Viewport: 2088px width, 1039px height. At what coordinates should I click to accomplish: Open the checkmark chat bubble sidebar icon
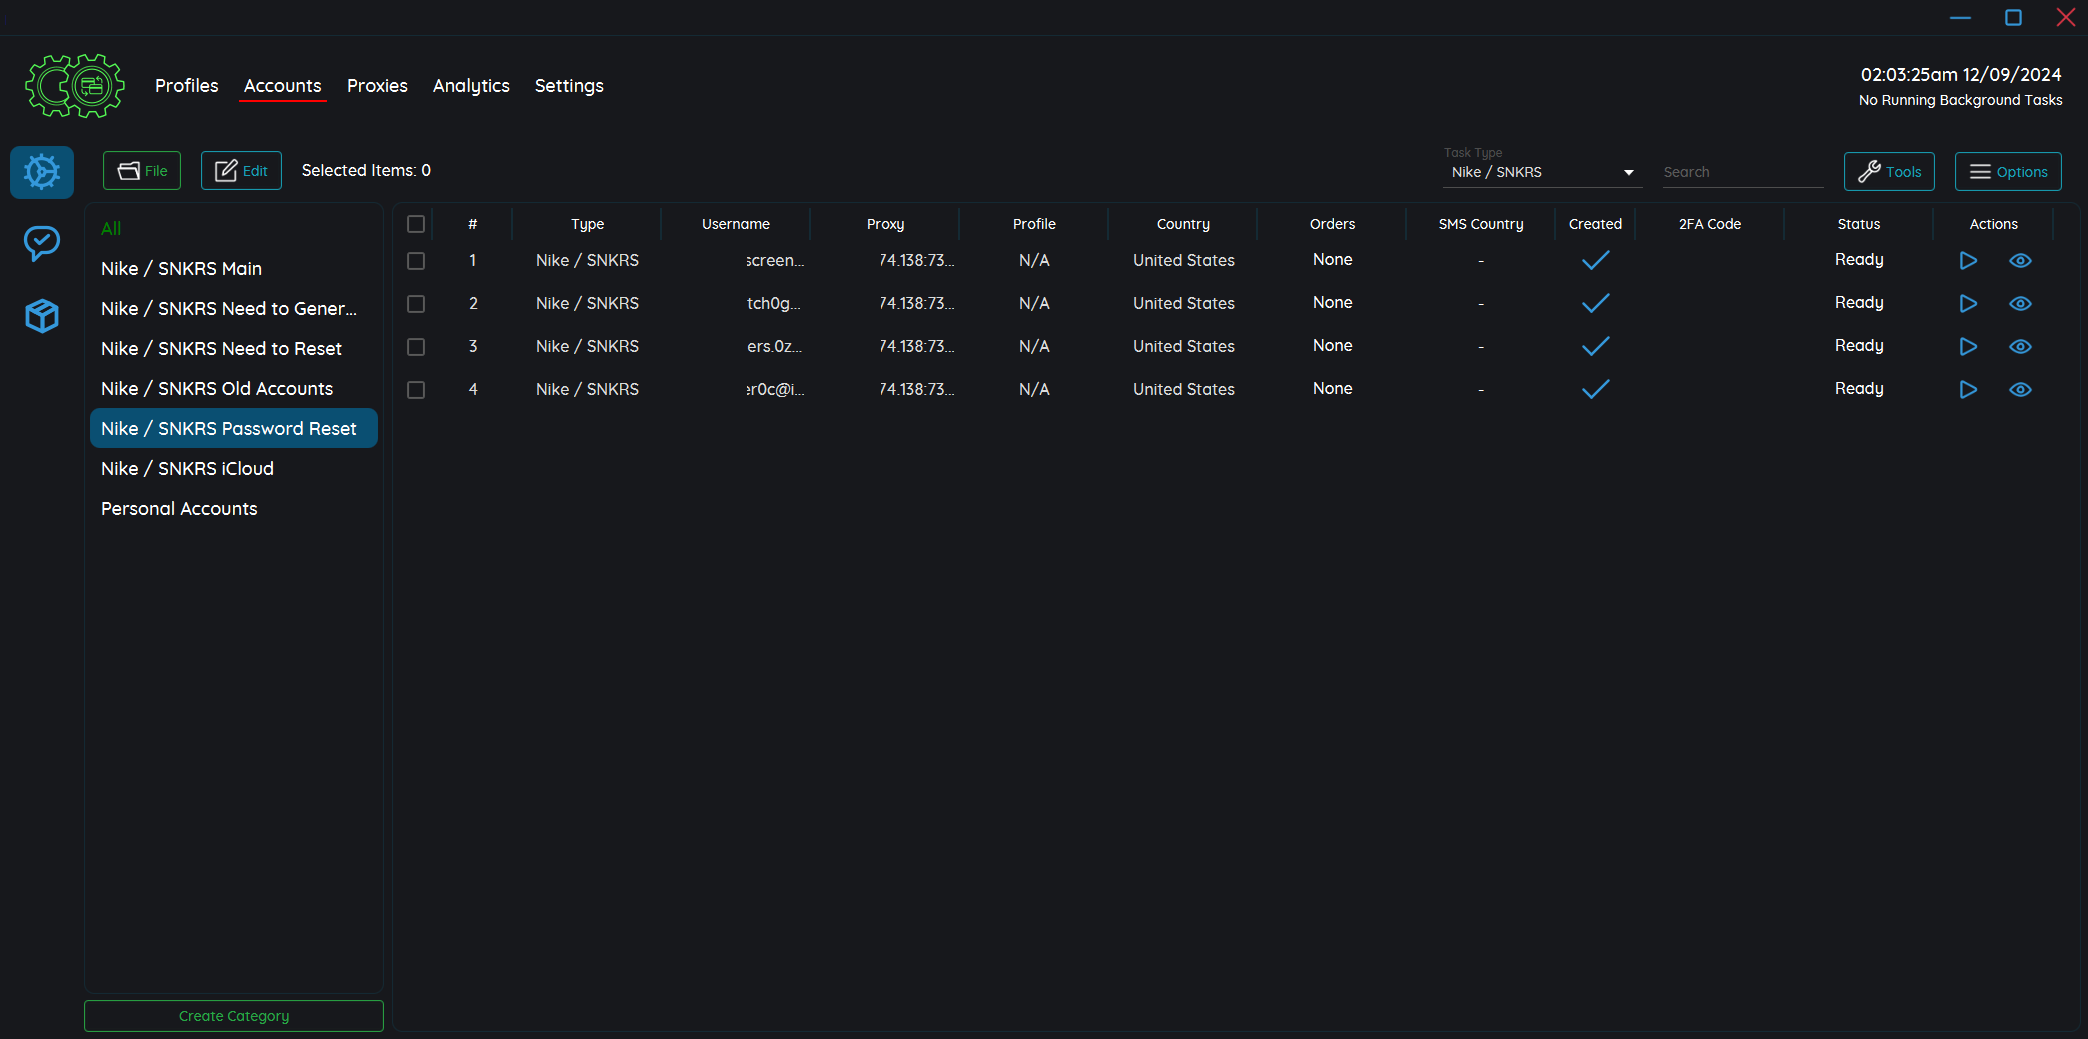[x=42, y=243]
